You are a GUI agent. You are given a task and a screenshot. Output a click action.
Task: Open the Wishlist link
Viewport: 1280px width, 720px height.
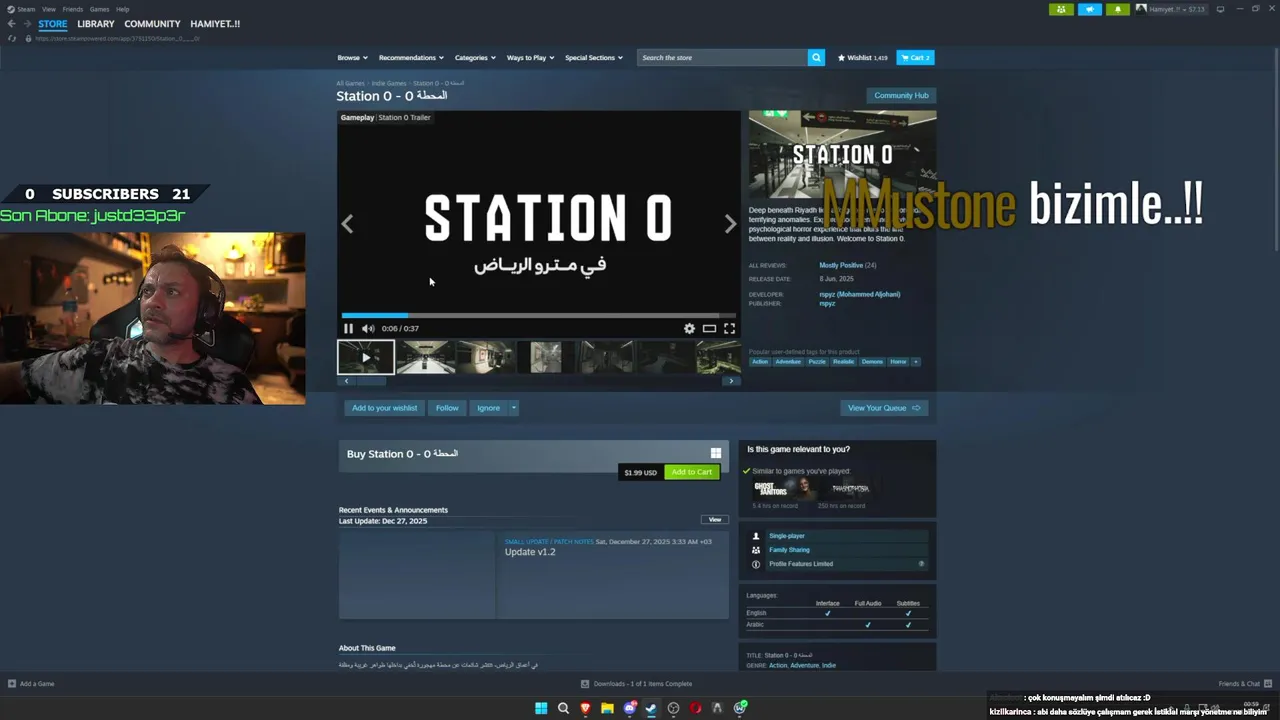(862, 57)
